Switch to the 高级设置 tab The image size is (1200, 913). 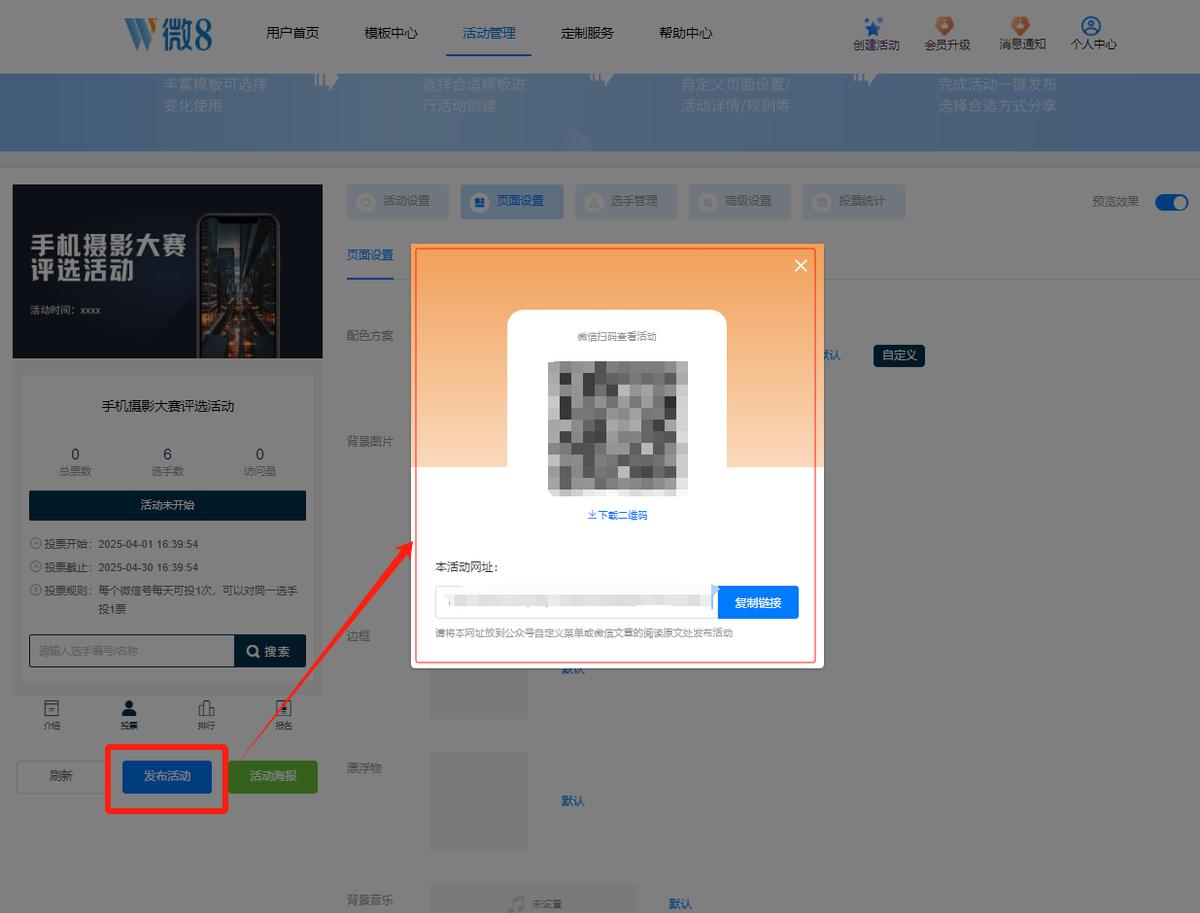740,201
